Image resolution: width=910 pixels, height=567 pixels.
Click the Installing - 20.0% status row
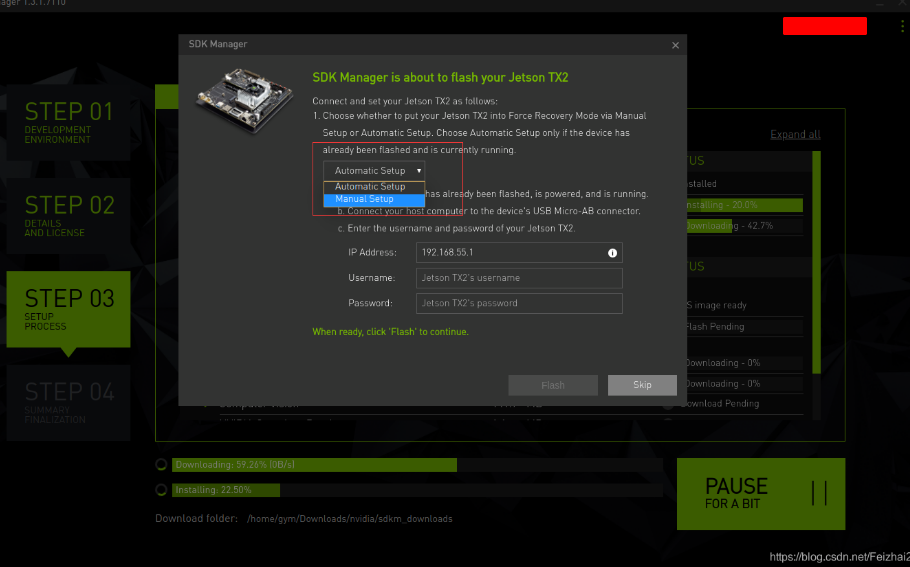tap(745, 205)
